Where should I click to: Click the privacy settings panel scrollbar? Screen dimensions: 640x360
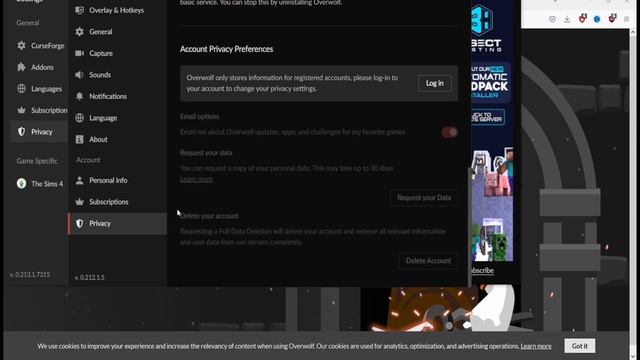point(469,227)
